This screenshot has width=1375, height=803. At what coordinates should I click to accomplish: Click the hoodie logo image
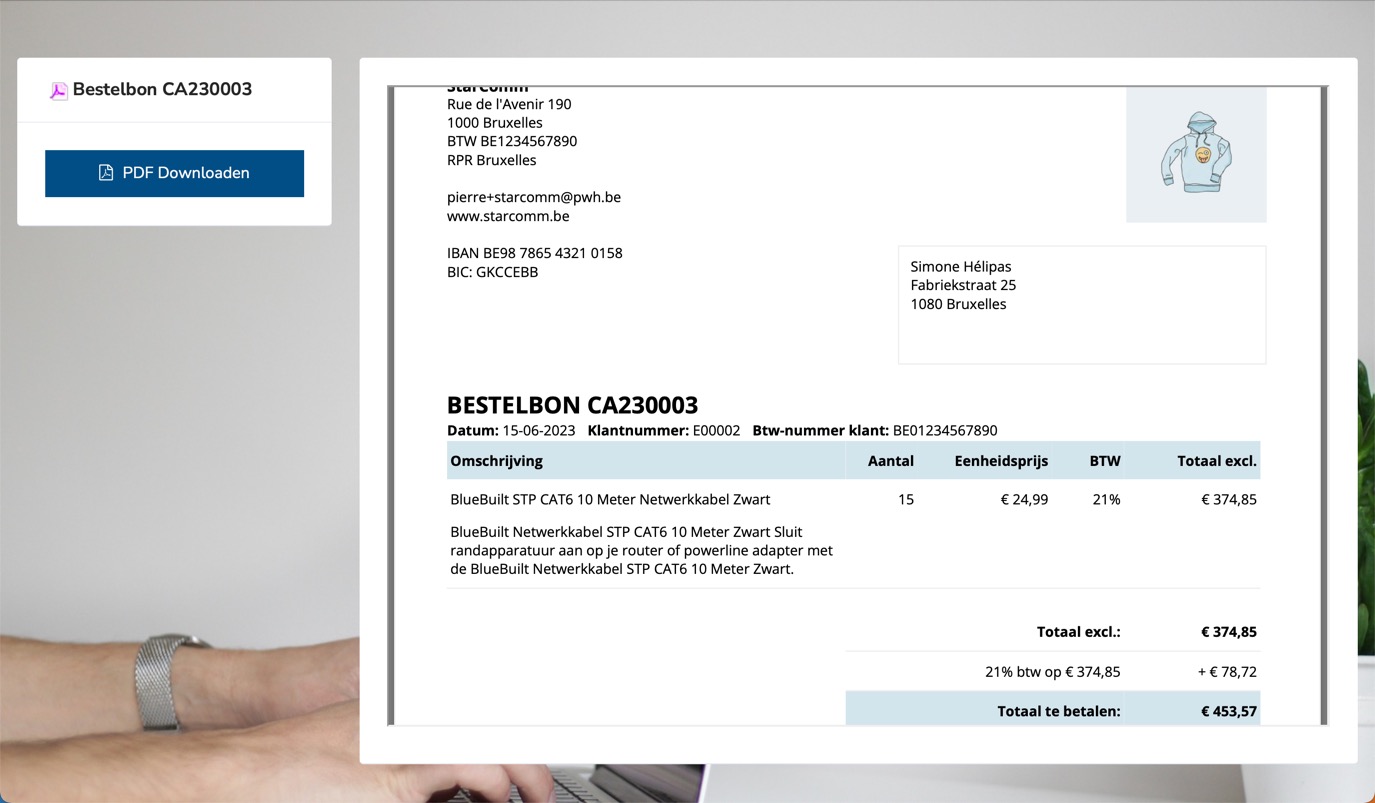click(1196, 155)
